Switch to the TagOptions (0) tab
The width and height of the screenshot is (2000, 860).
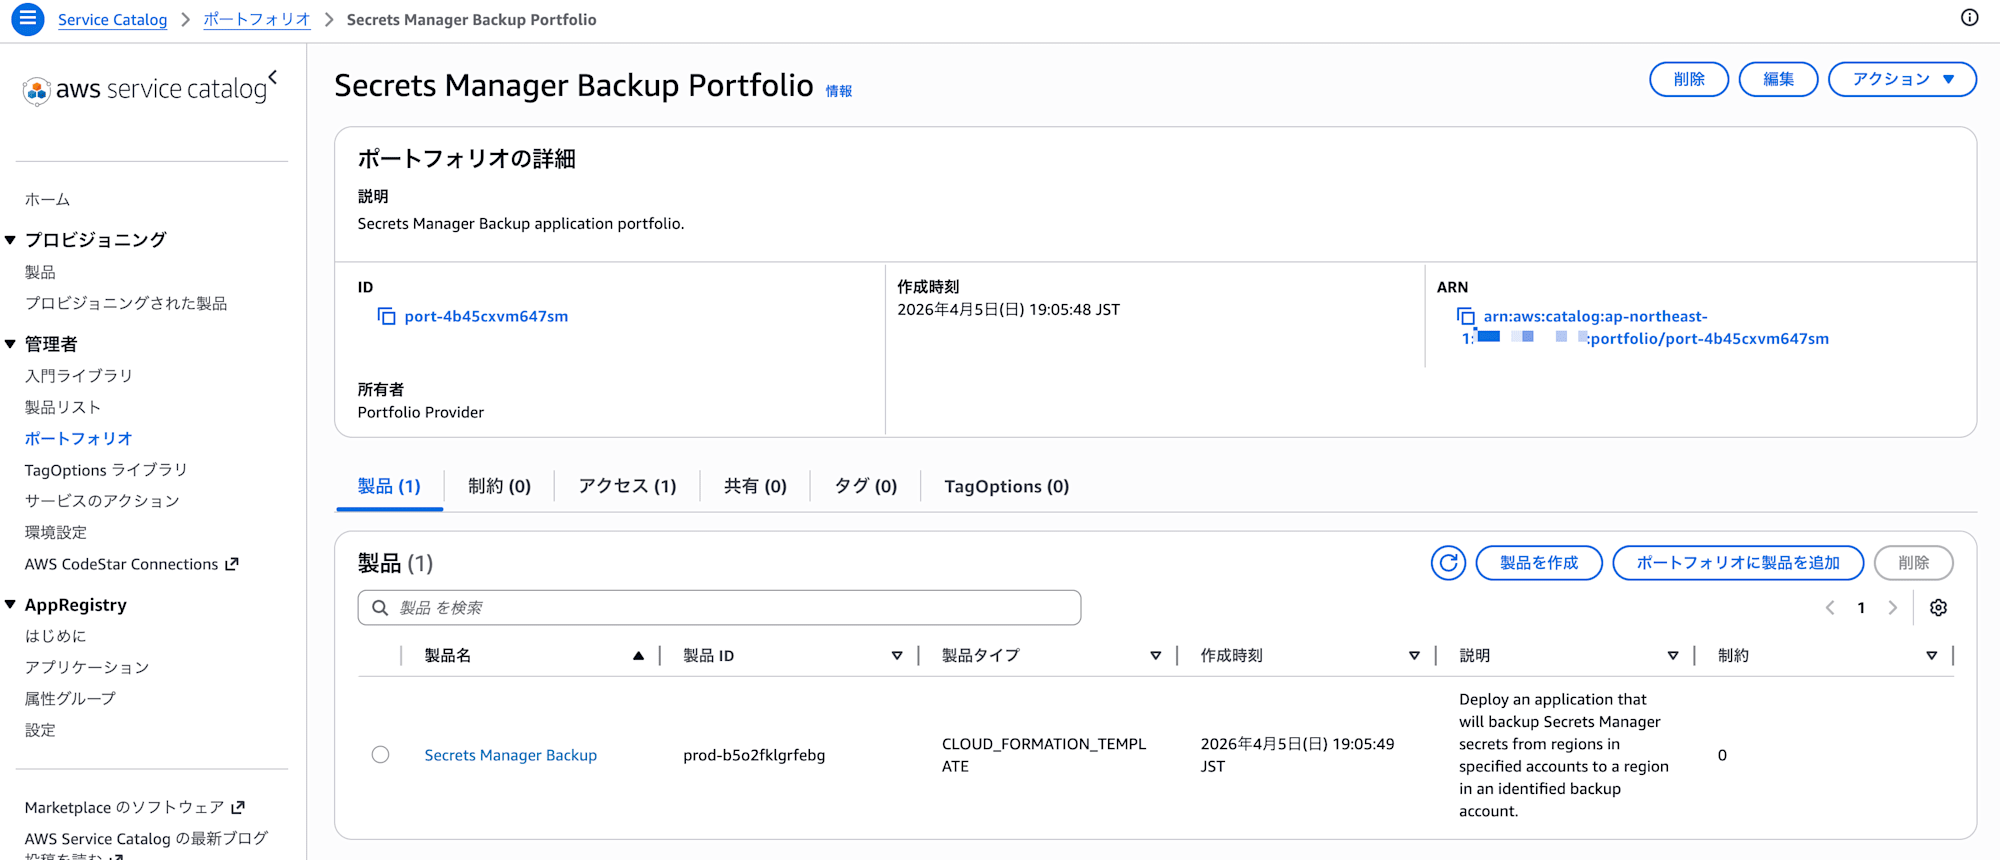point(1006,486)
